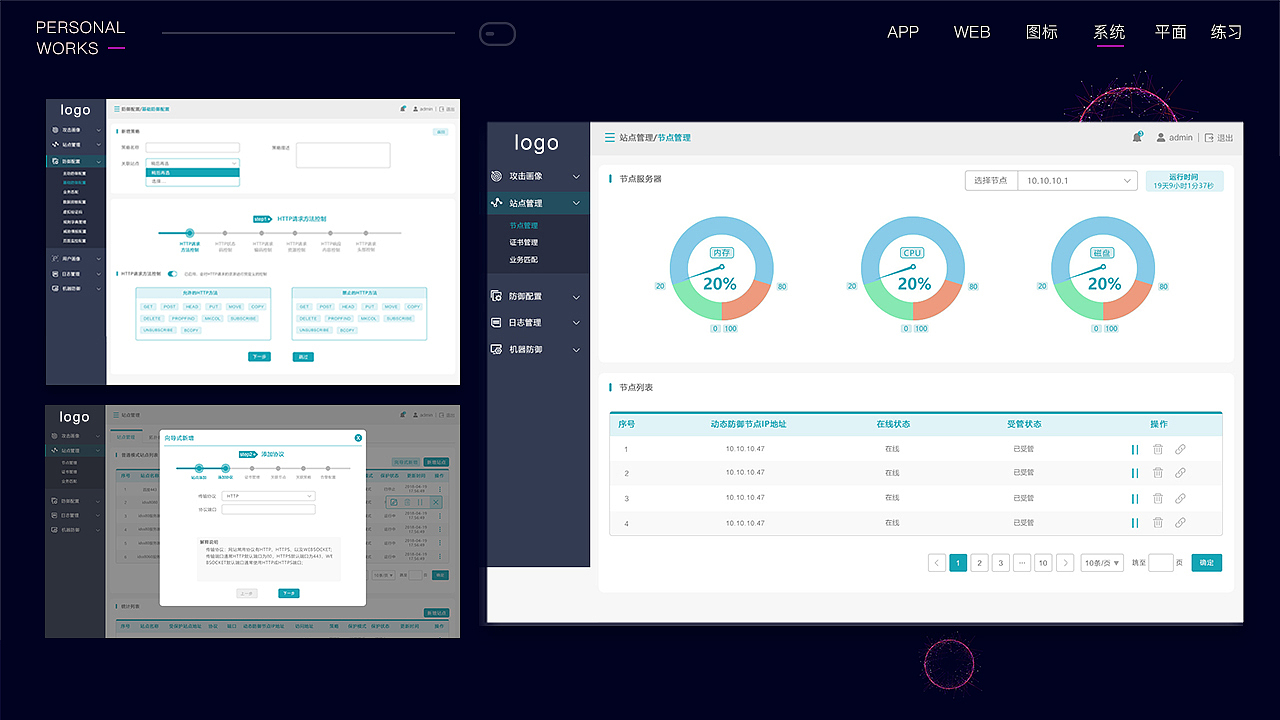
Task: Click link icon in table row 3
Action: (1180, 499)
